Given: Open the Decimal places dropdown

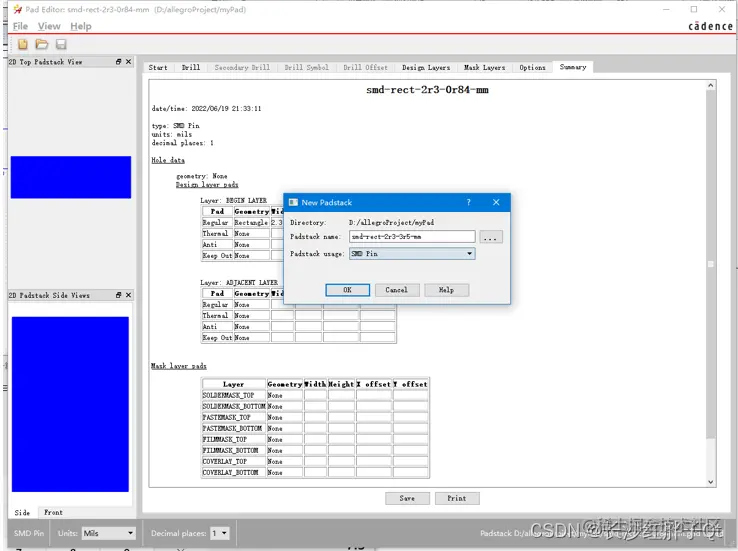Looking at the screenshot, I should [220, 533].
